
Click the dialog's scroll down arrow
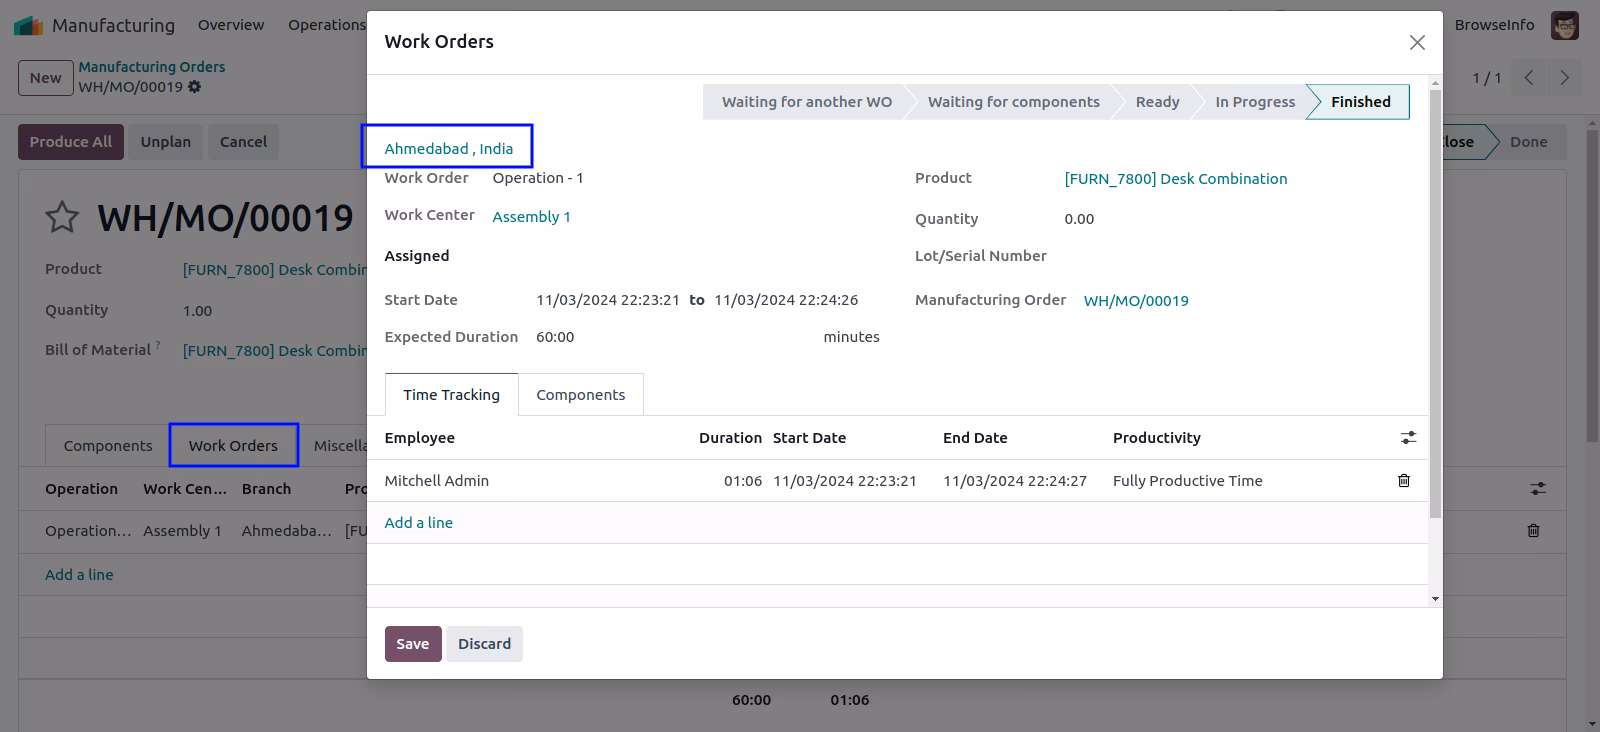pos(1435,599)
